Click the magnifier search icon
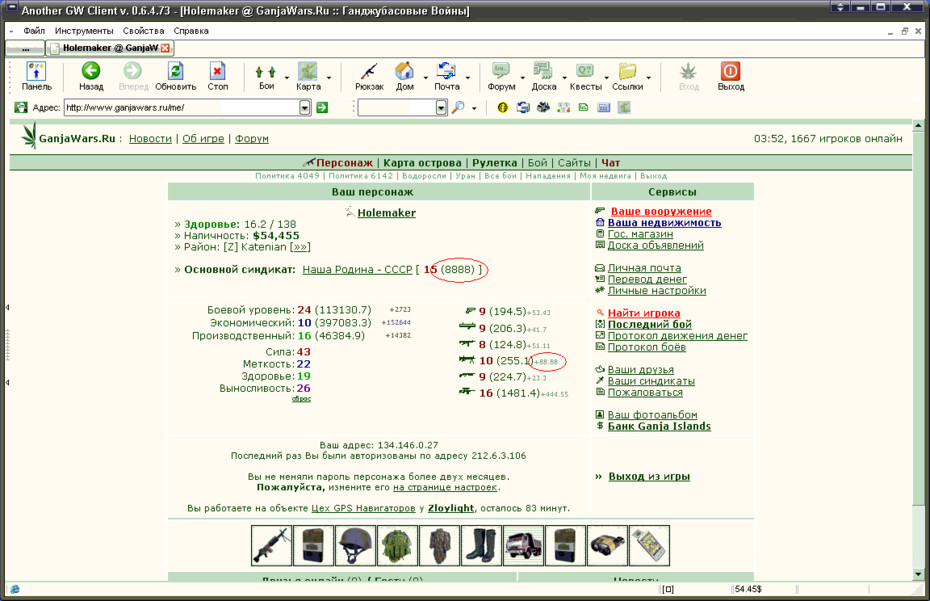The width and height of the screenshot is (930, 601). coord(458,107)
